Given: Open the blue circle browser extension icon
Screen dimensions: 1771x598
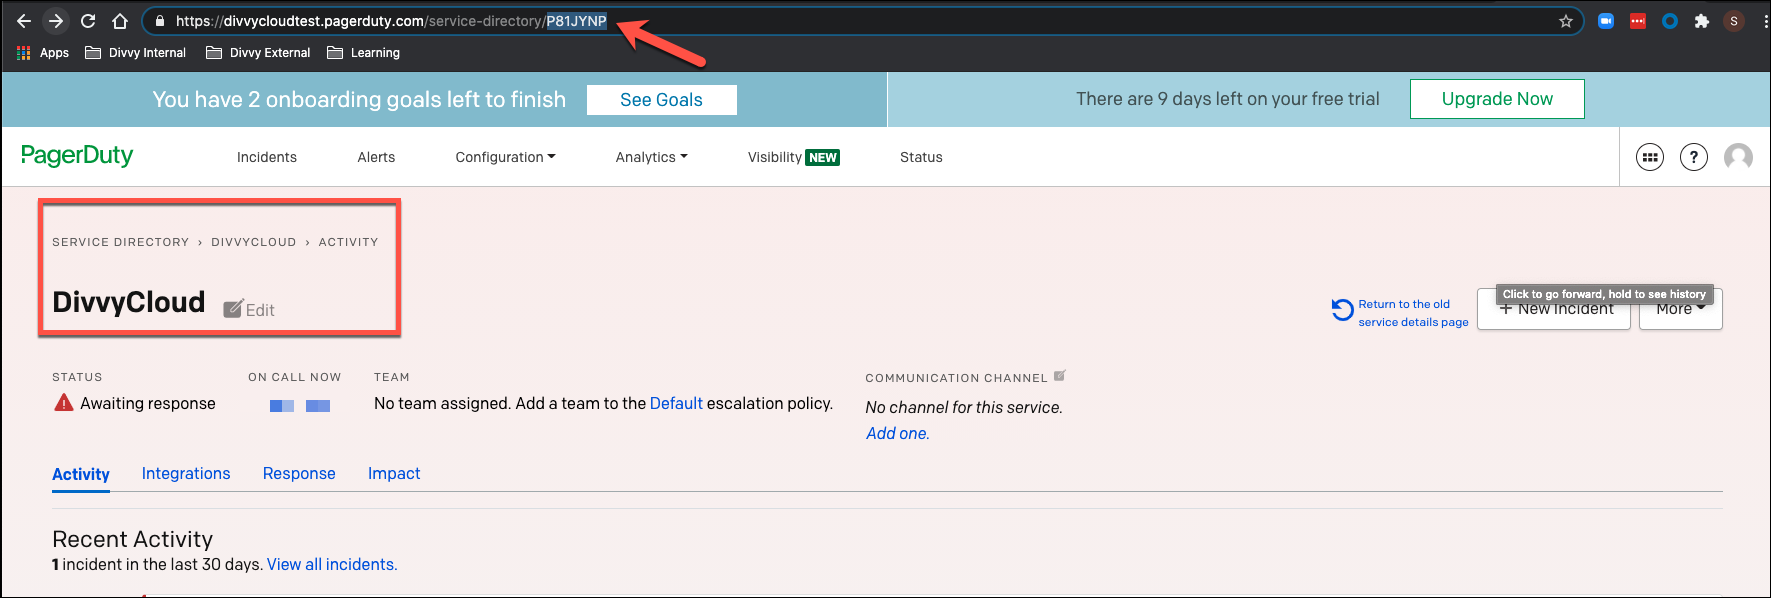Looking at the screenshot, I should (x=1670, y=21).
